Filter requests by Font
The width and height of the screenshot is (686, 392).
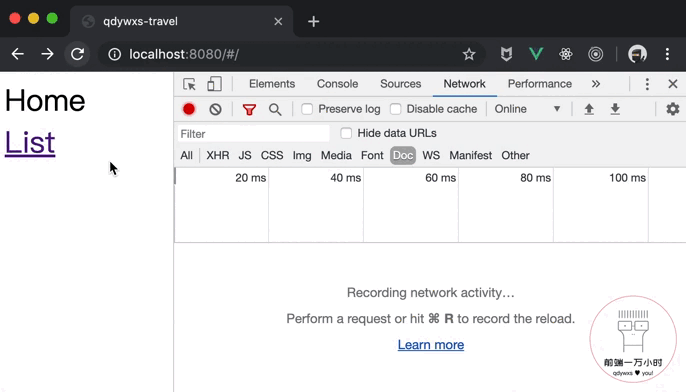pyautogui.click(x=372, y=155)
